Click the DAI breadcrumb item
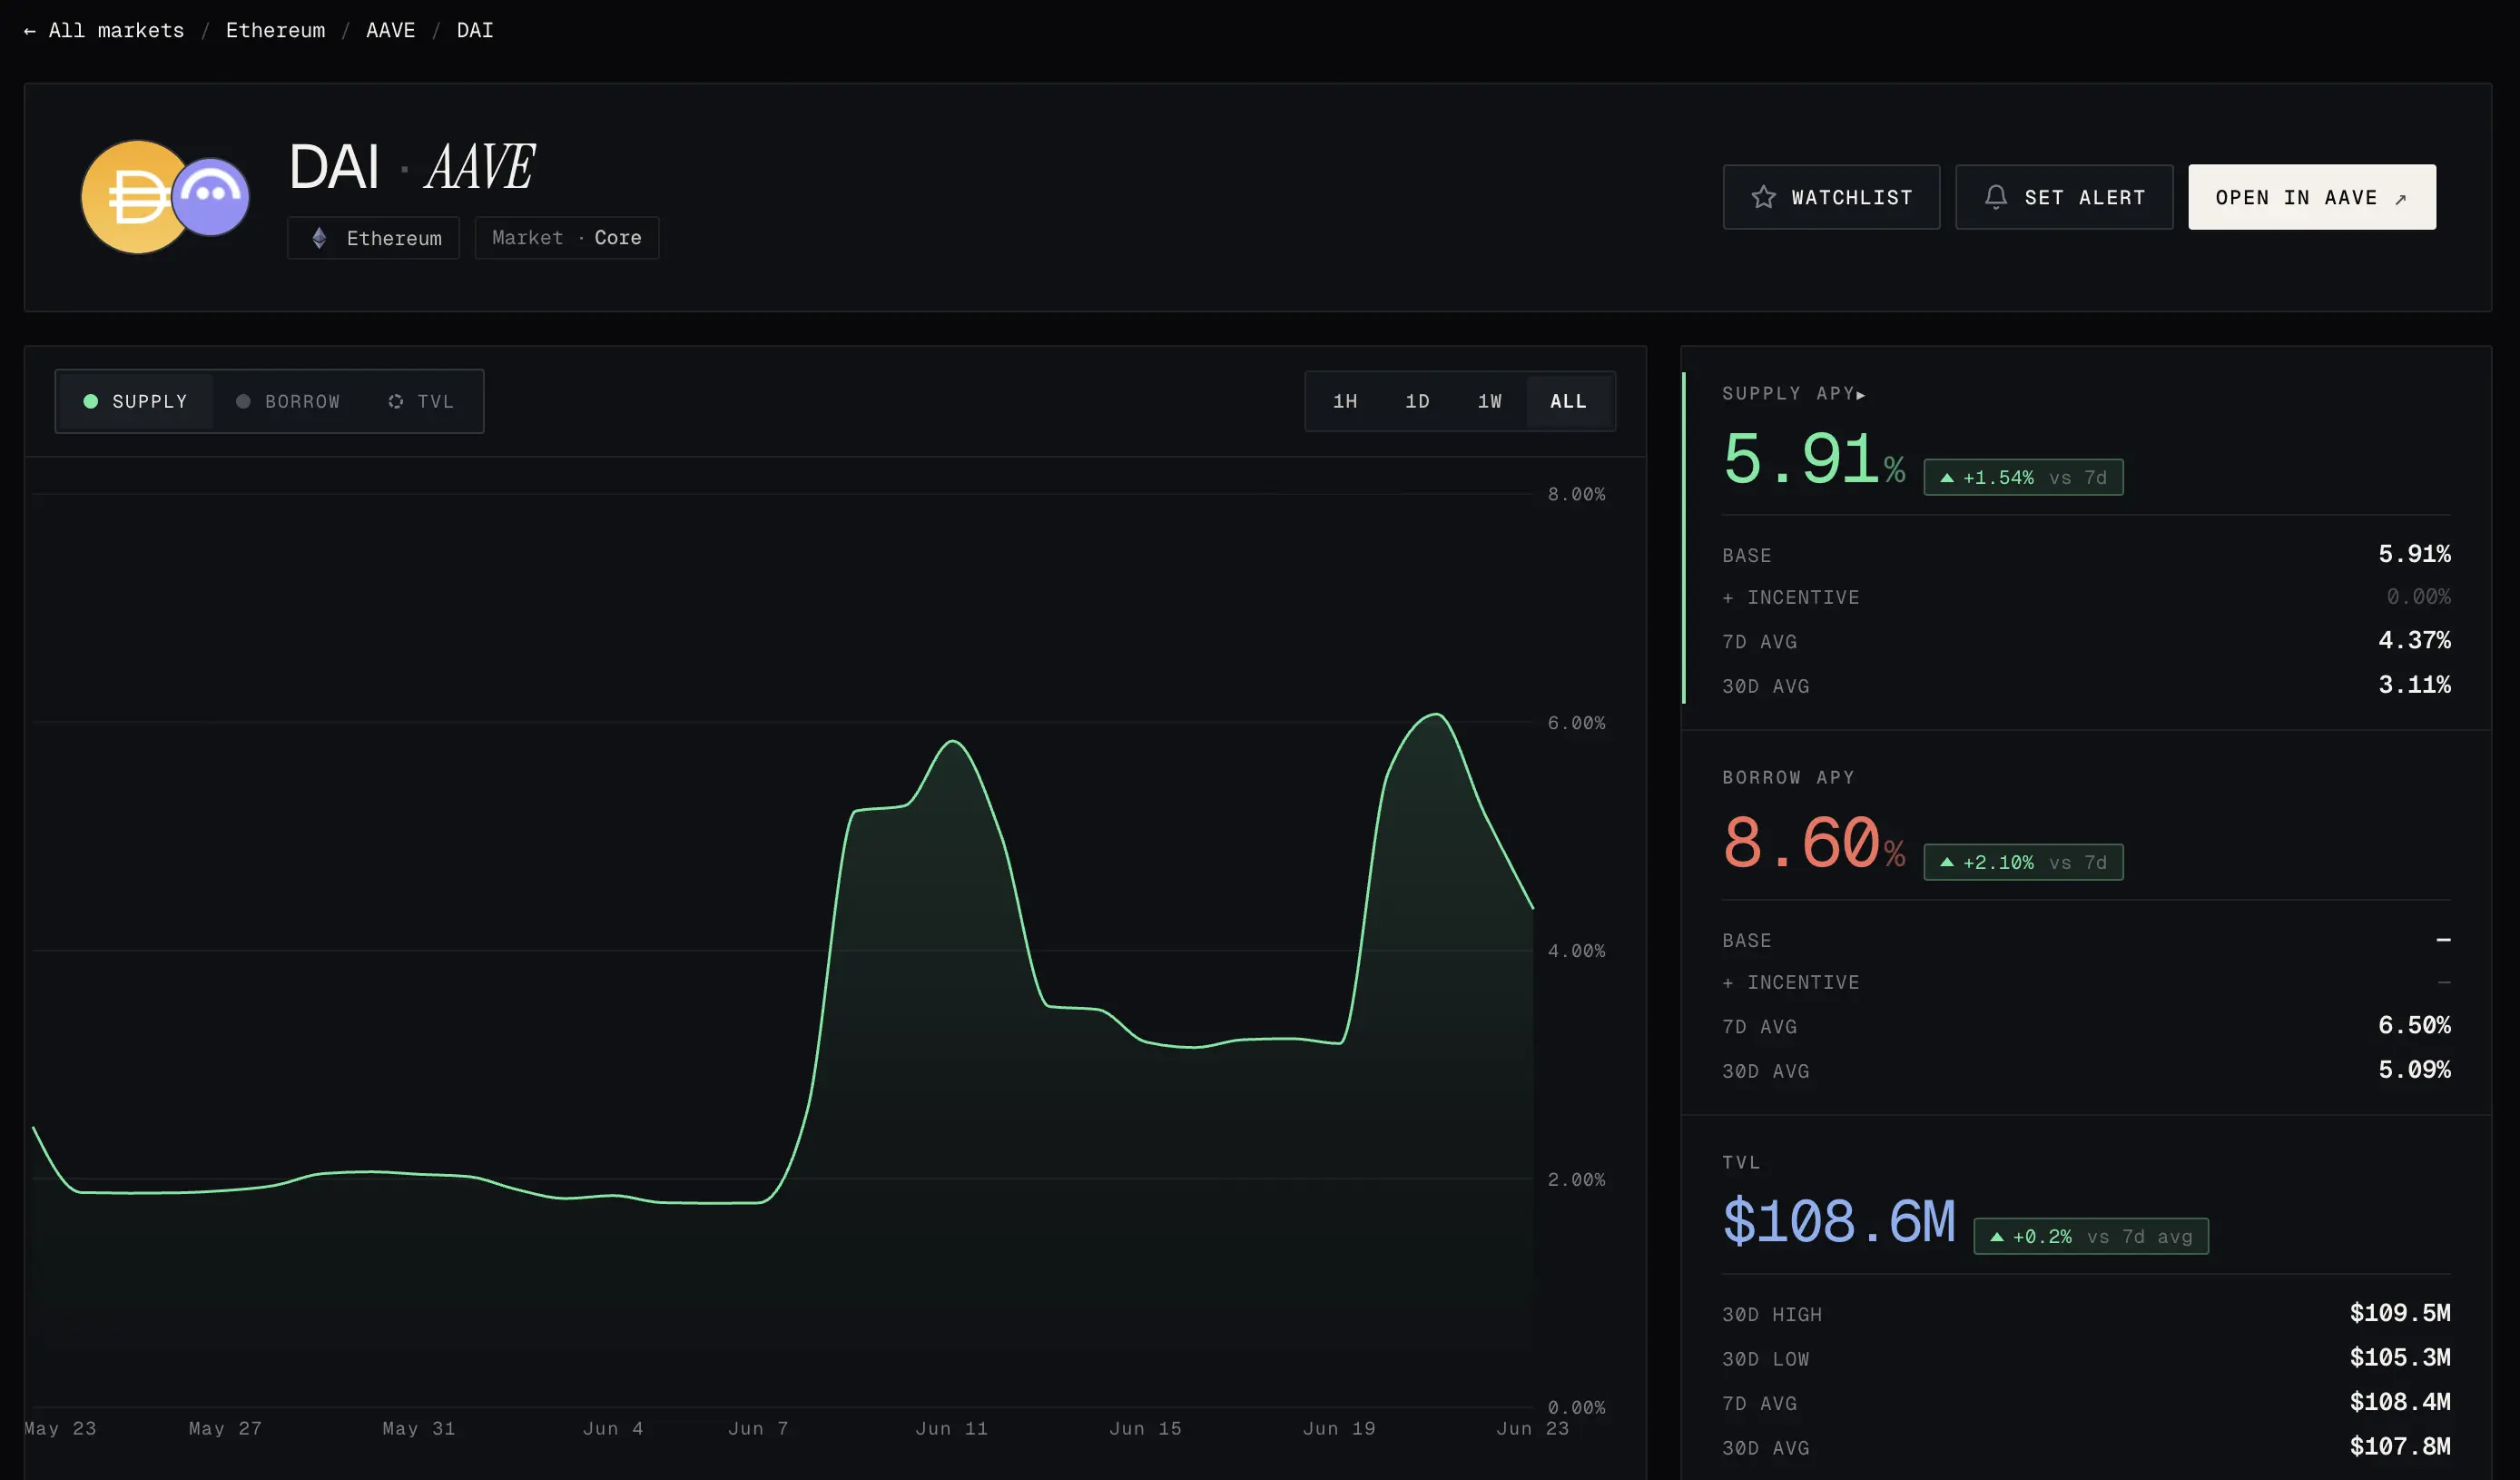 [475, 31]
